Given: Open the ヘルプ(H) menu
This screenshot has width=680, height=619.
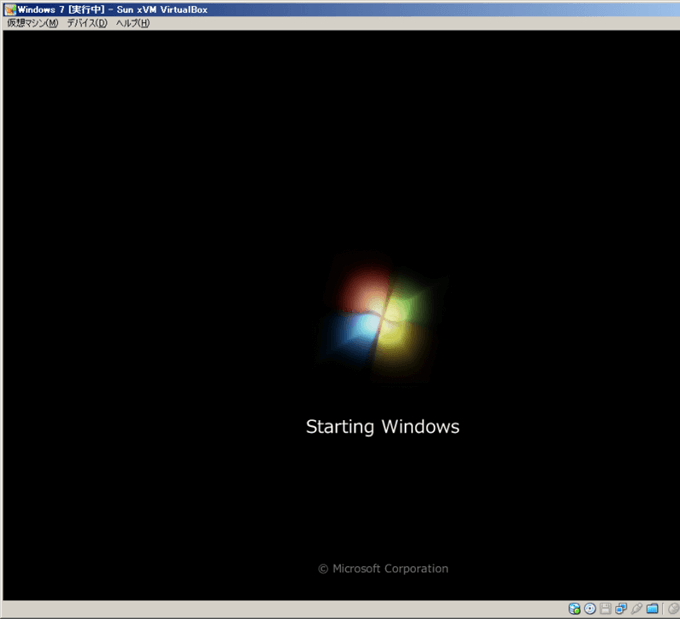Looking at the screenshot, I should (x=132, y=23).
